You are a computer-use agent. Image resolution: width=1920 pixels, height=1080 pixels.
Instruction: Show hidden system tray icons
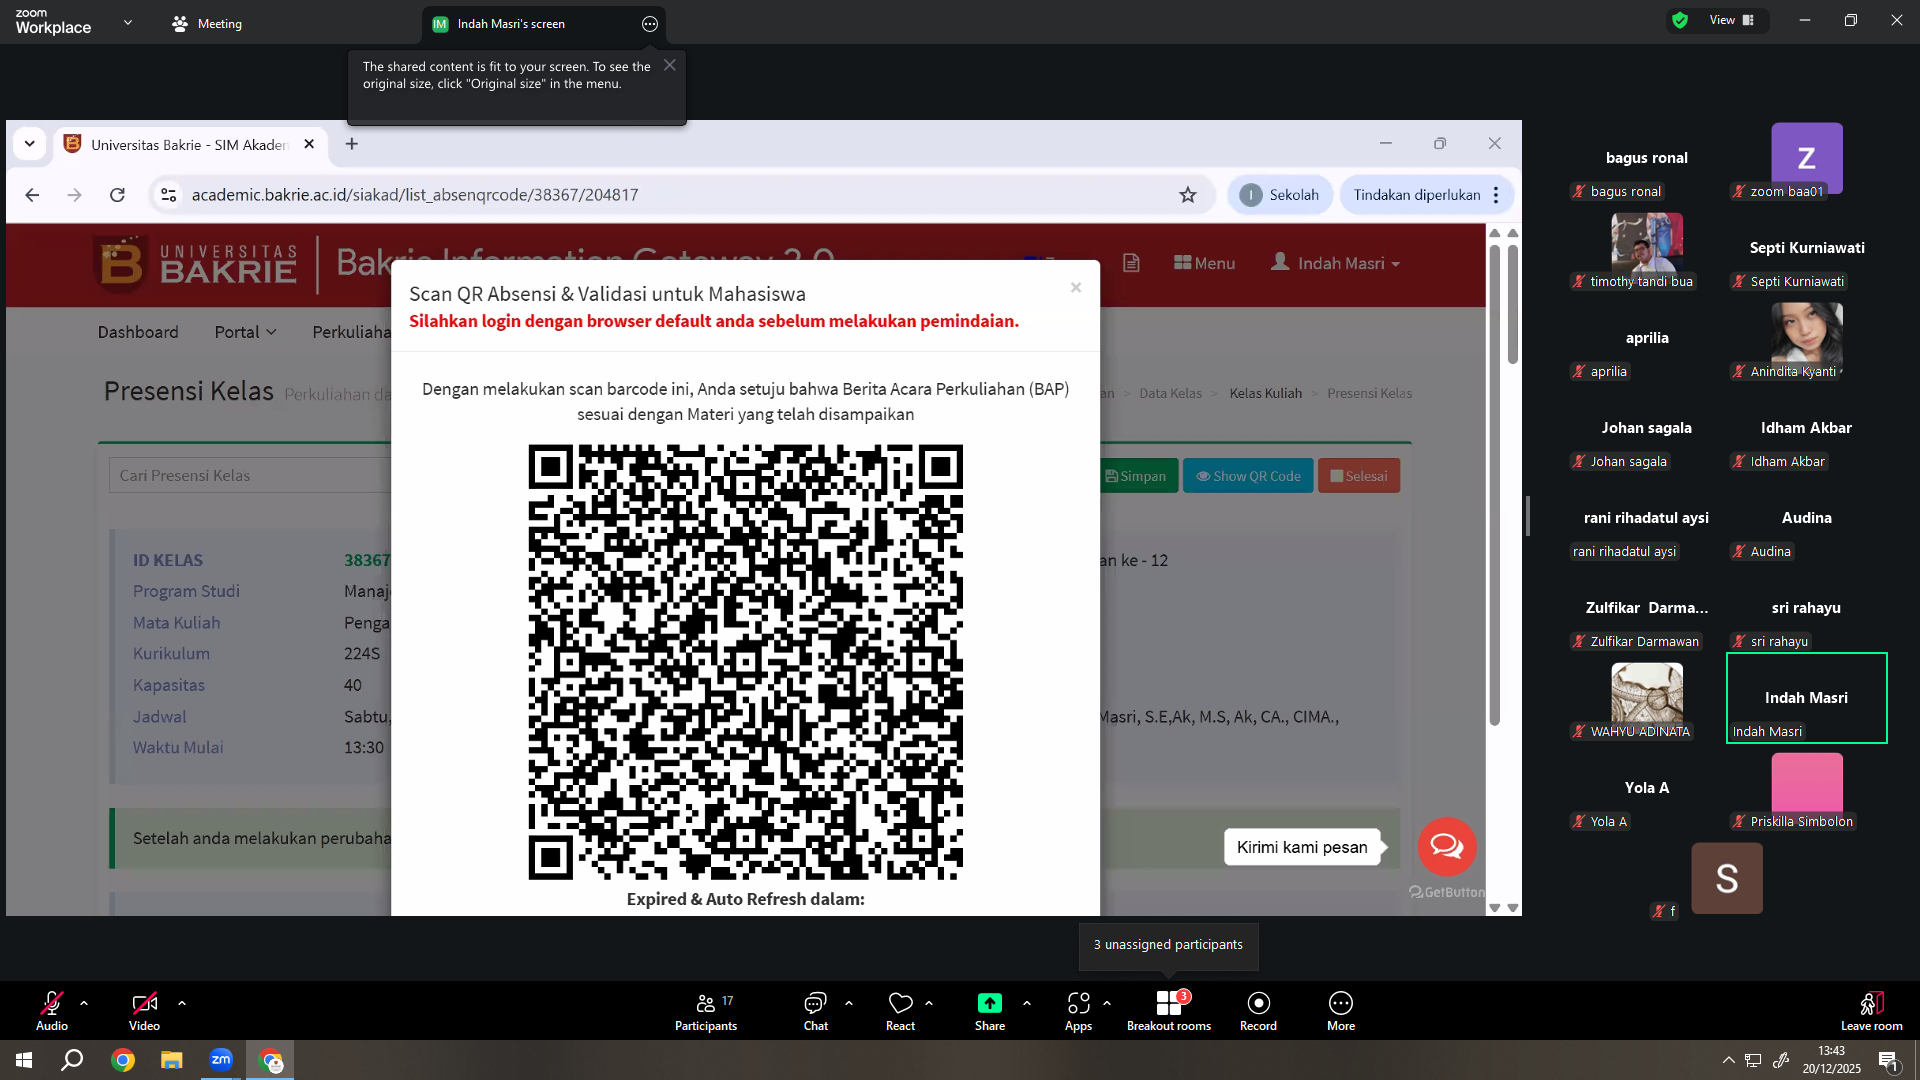click(1728, 1060)
